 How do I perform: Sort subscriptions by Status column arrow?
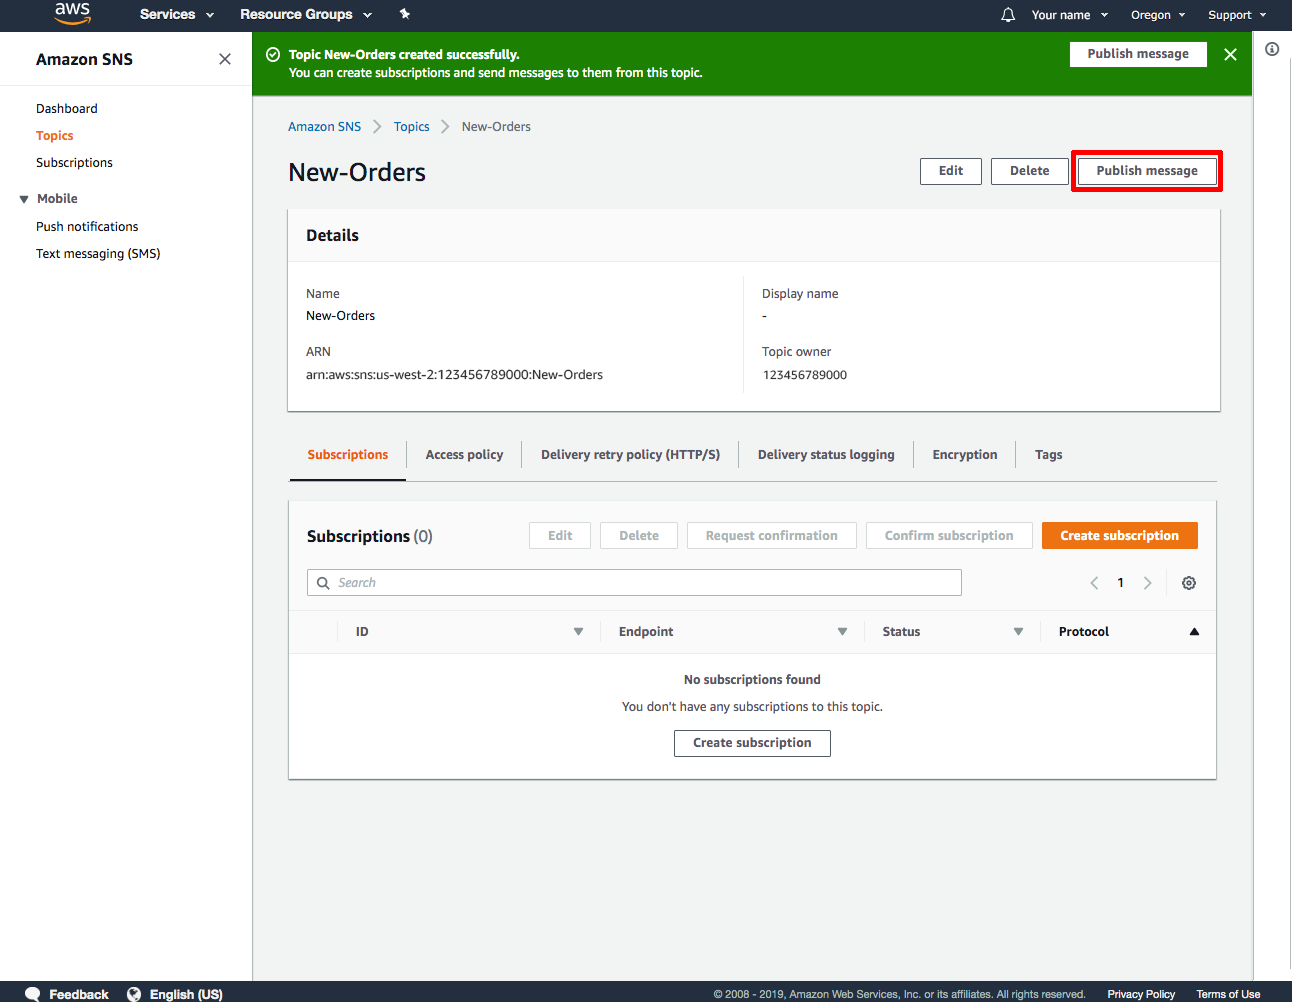coord(1018,632)
